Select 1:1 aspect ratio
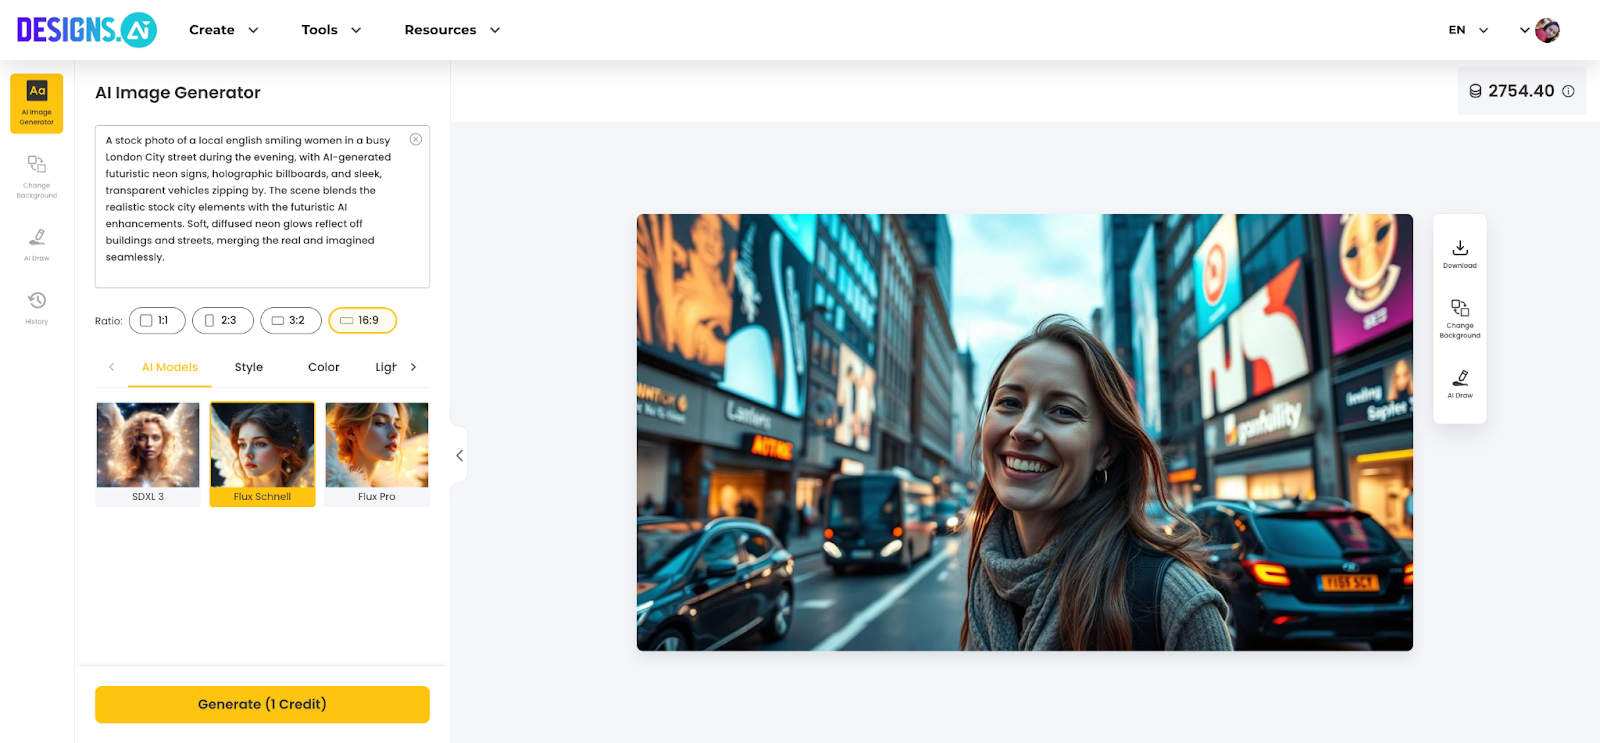 click(157, 320)
